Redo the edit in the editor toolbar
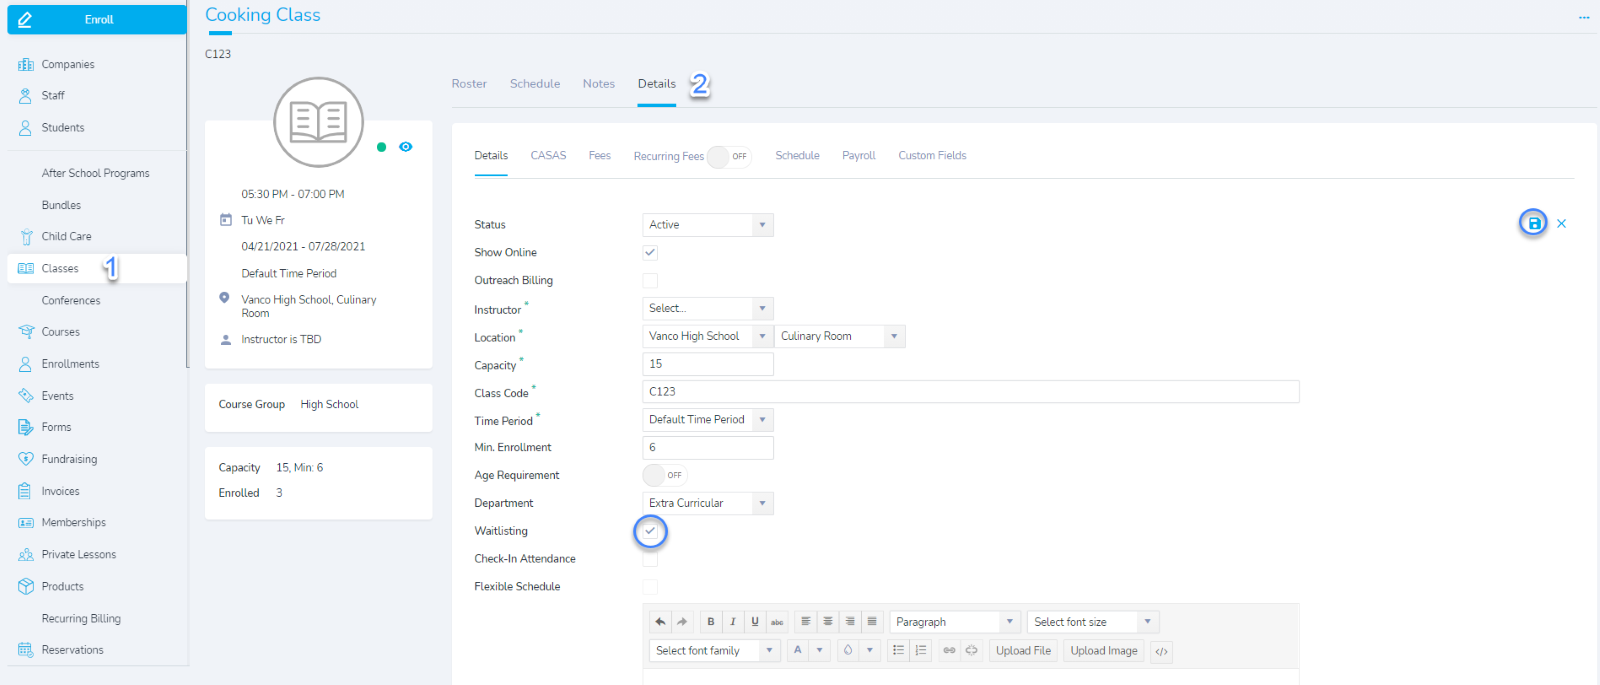1600x685 pixels. (x=682, y=622)
